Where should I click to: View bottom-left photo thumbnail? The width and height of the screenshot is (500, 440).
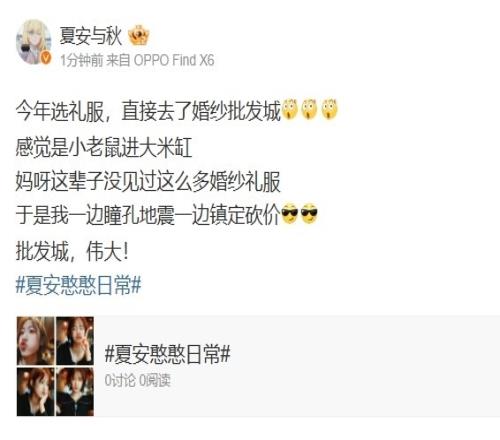tap(36, 391)
